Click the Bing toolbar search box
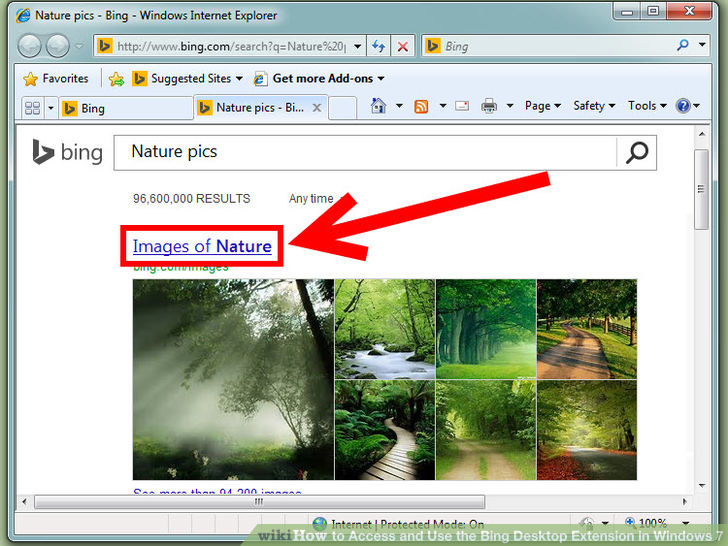This screenshot has height=546, width=728. click(x=548, y=46)
